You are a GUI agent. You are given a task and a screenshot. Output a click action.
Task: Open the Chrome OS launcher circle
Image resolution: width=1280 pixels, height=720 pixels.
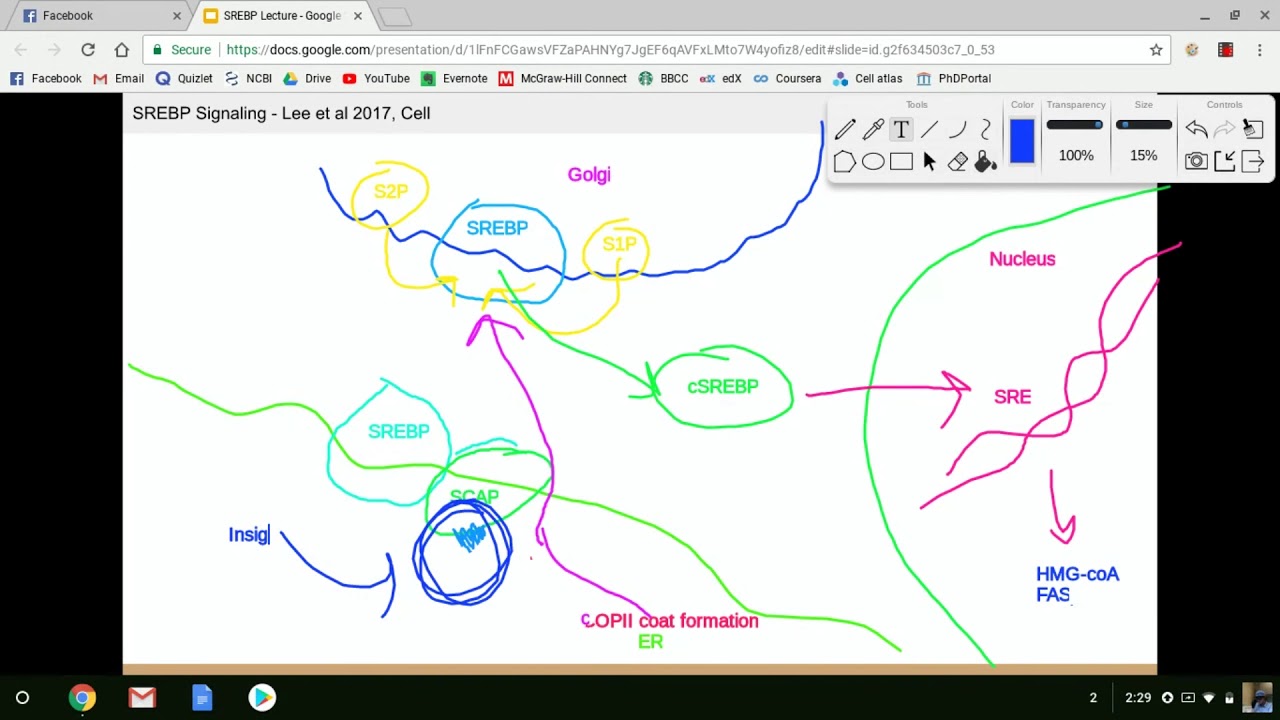[x=22, y=698]
